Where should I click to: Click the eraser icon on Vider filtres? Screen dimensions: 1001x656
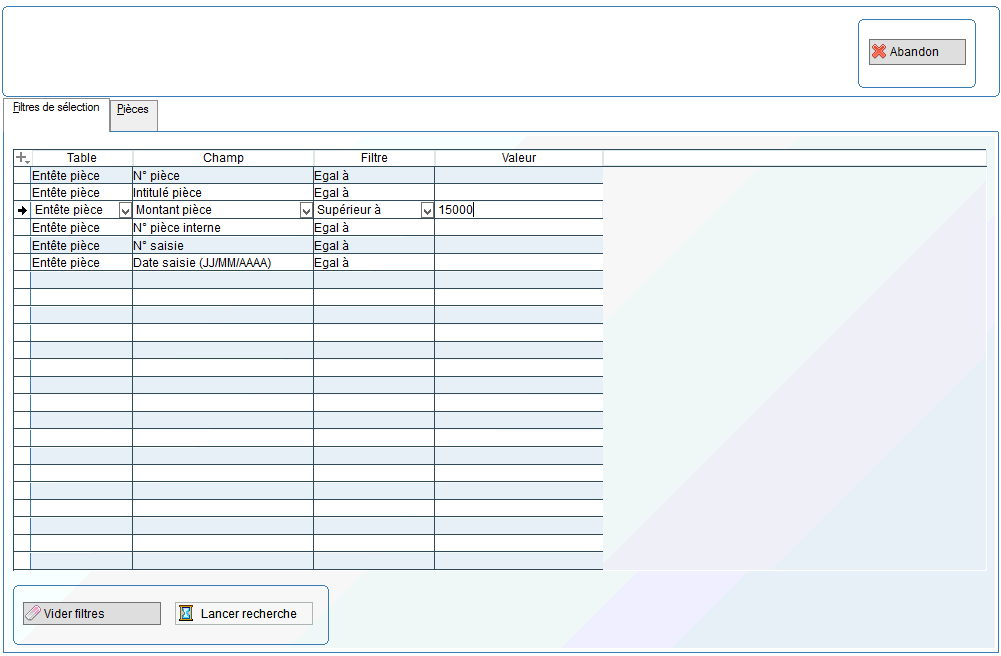click(33, 614)
